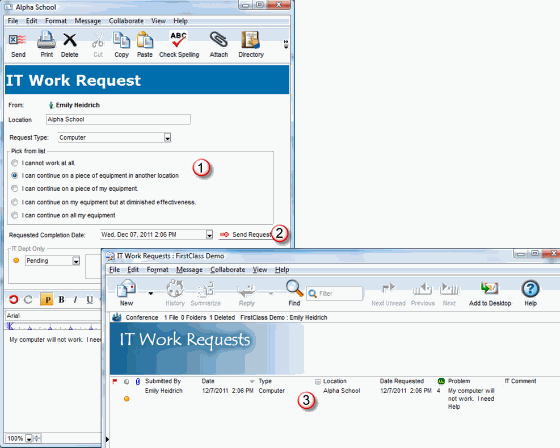Click the New message icon
The width and height of the screenshot is (560, 448).
click(x=126, y=288)
